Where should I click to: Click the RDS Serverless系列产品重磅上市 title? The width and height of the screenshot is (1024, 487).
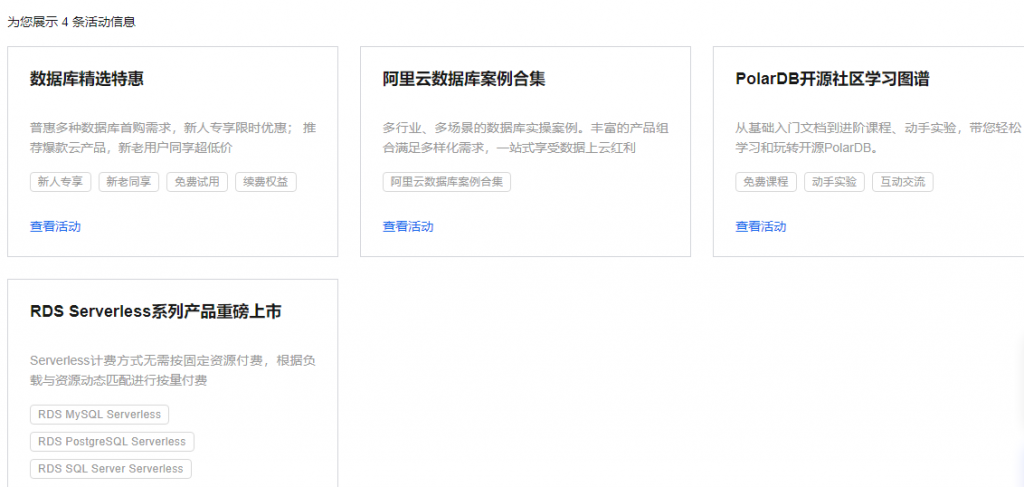156,312
